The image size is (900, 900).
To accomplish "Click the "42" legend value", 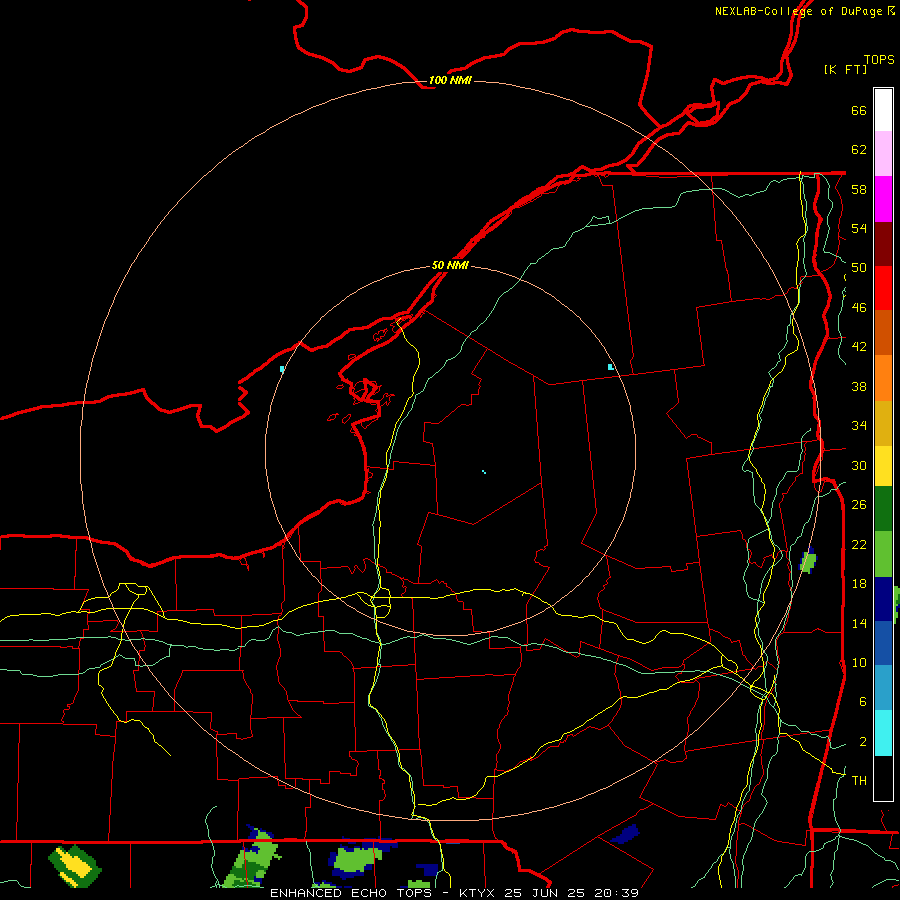I will pos(859,347).
